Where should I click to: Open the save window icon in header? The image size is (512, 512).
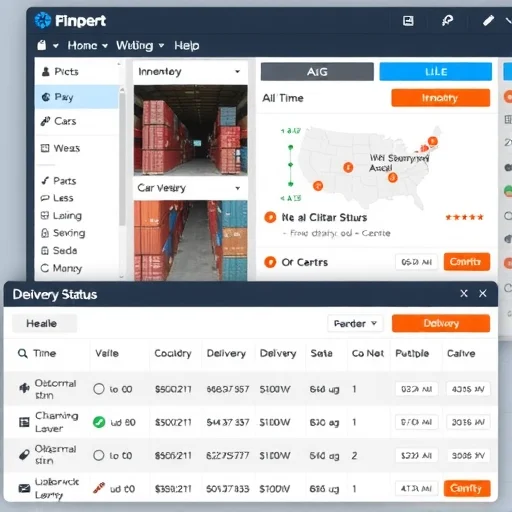(x=408, y=21)
